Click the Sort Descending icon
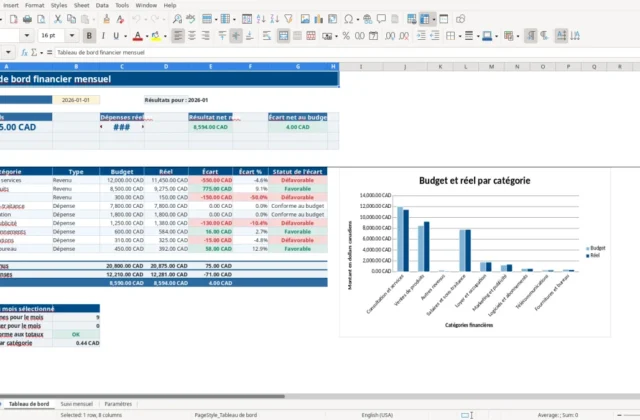Image resolution: width=640 pixels, height=420 pixels. [x=275, y=19]
